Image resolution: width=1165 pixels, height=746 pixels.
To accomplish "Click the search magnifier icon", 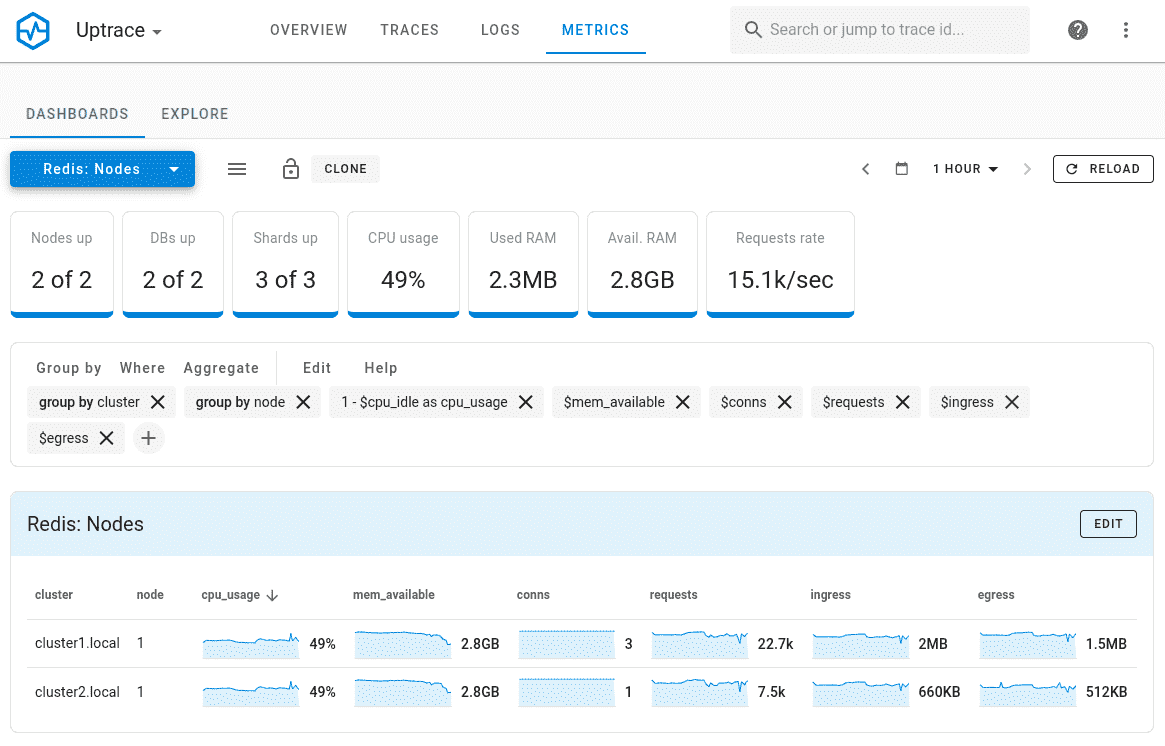I will point(753,30).
